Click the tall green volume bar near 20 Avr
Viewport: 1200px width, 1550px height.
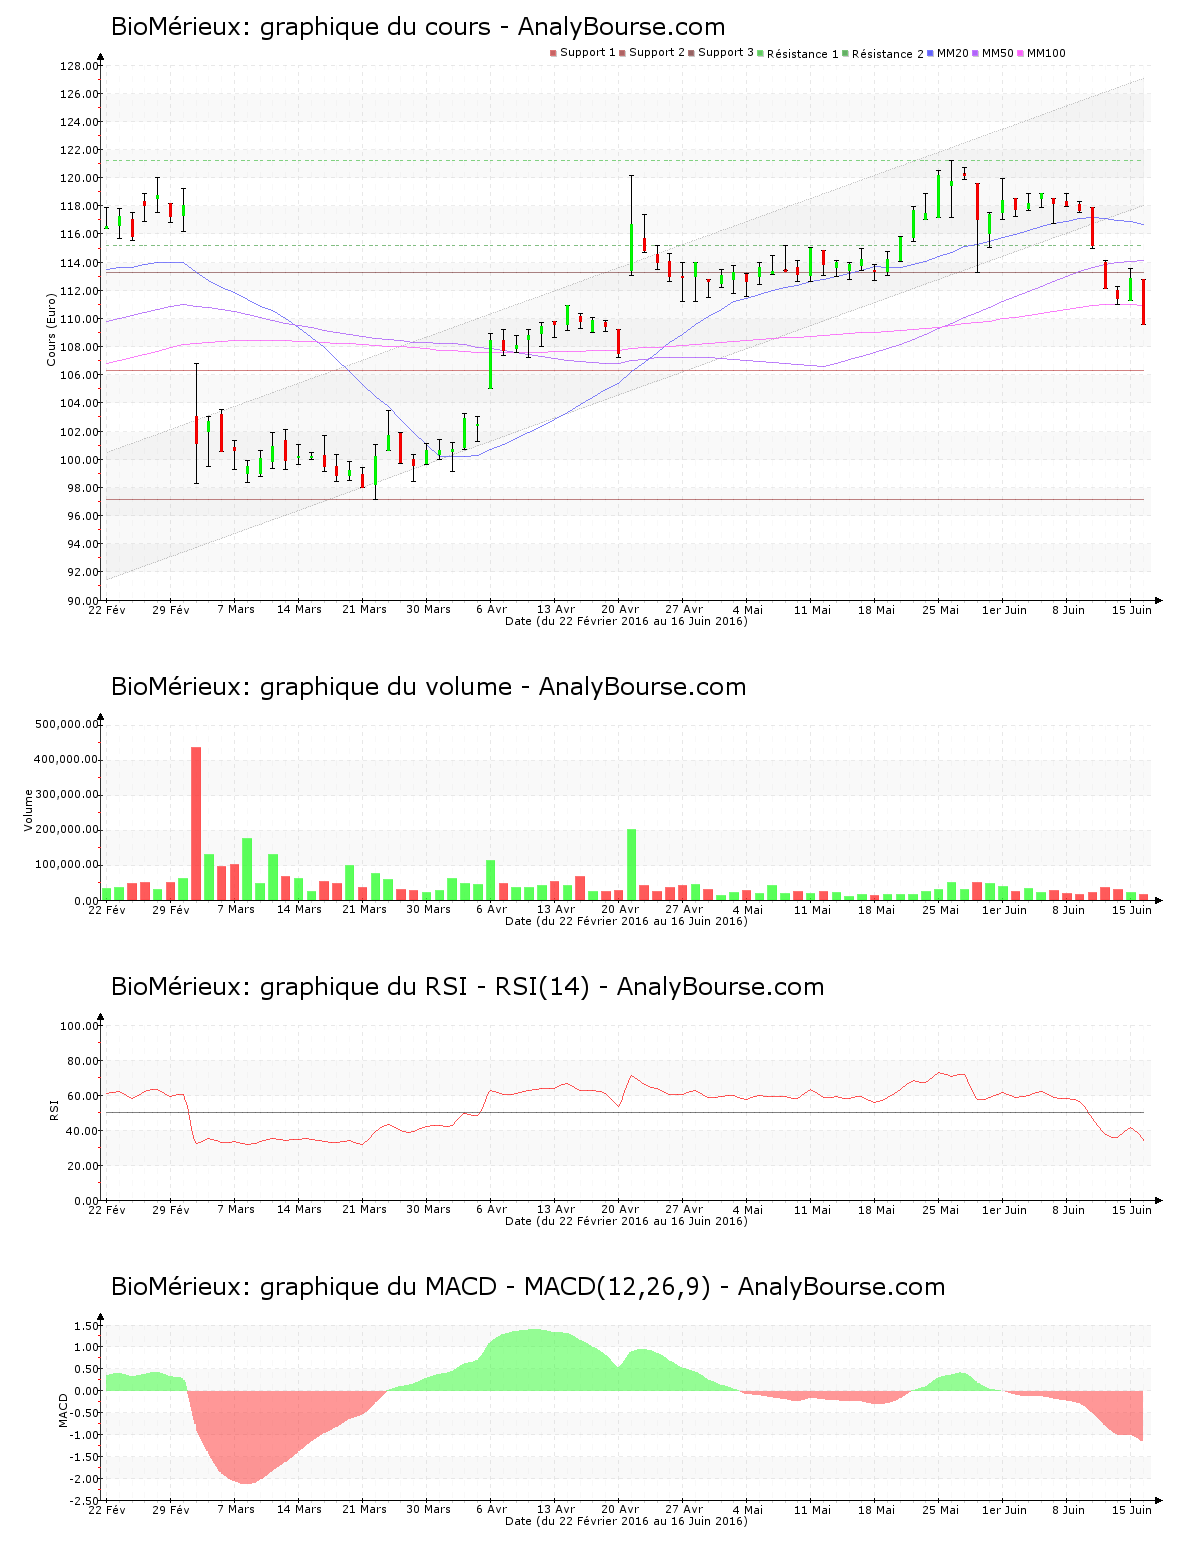(x=632, y=865)
